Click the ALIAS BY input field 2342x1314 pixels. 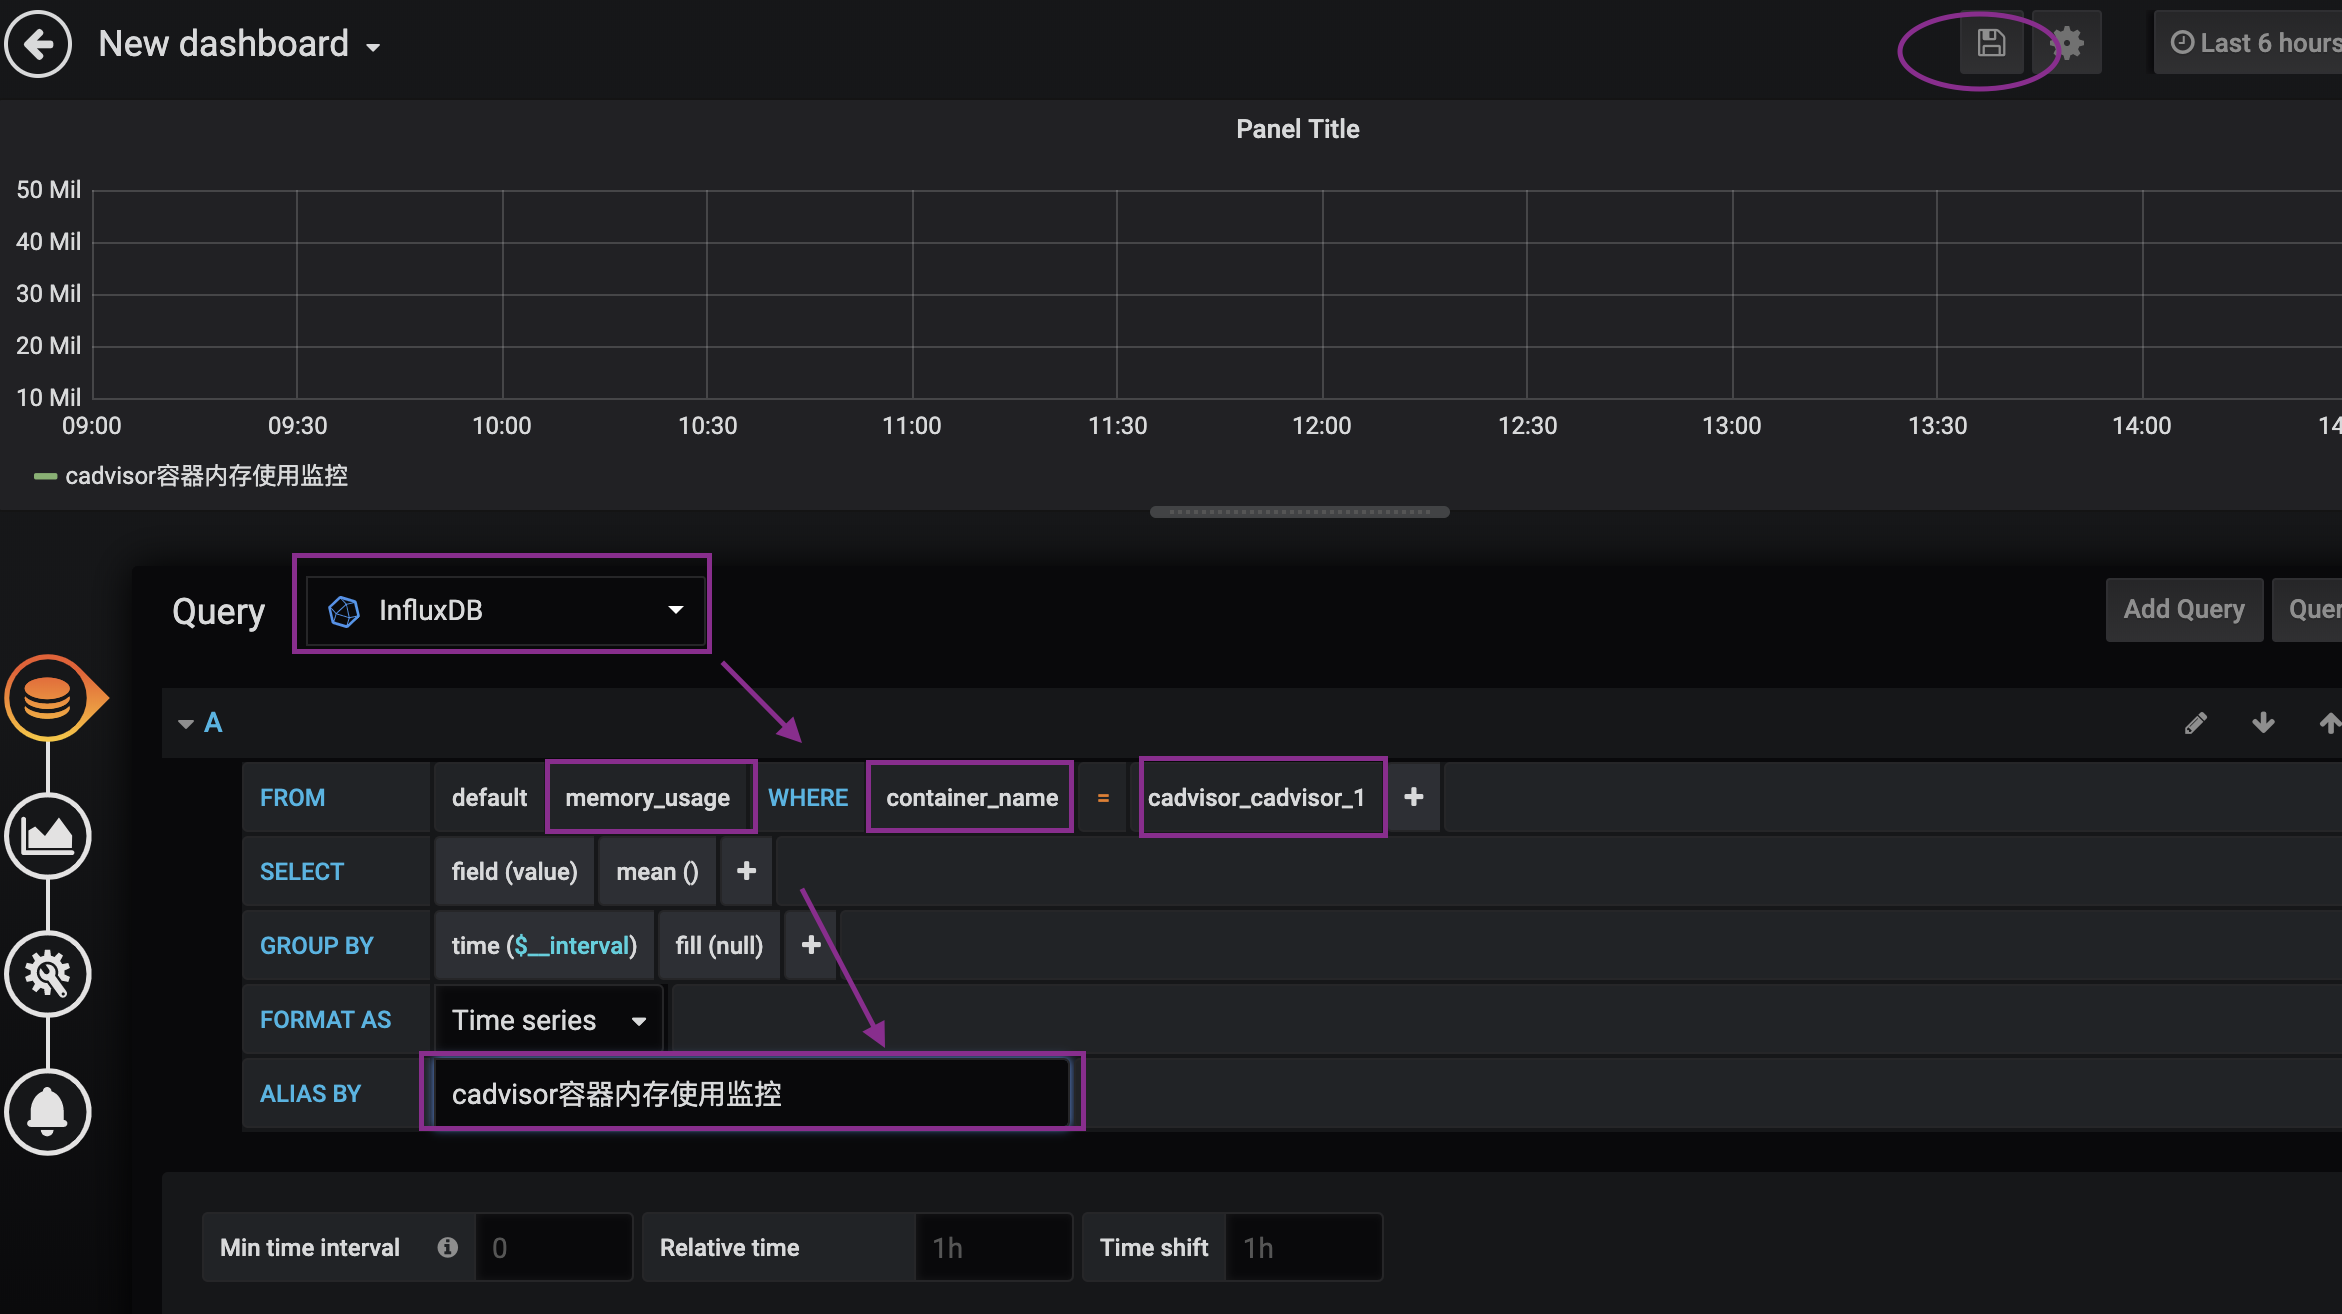[x=752, y=1094]
